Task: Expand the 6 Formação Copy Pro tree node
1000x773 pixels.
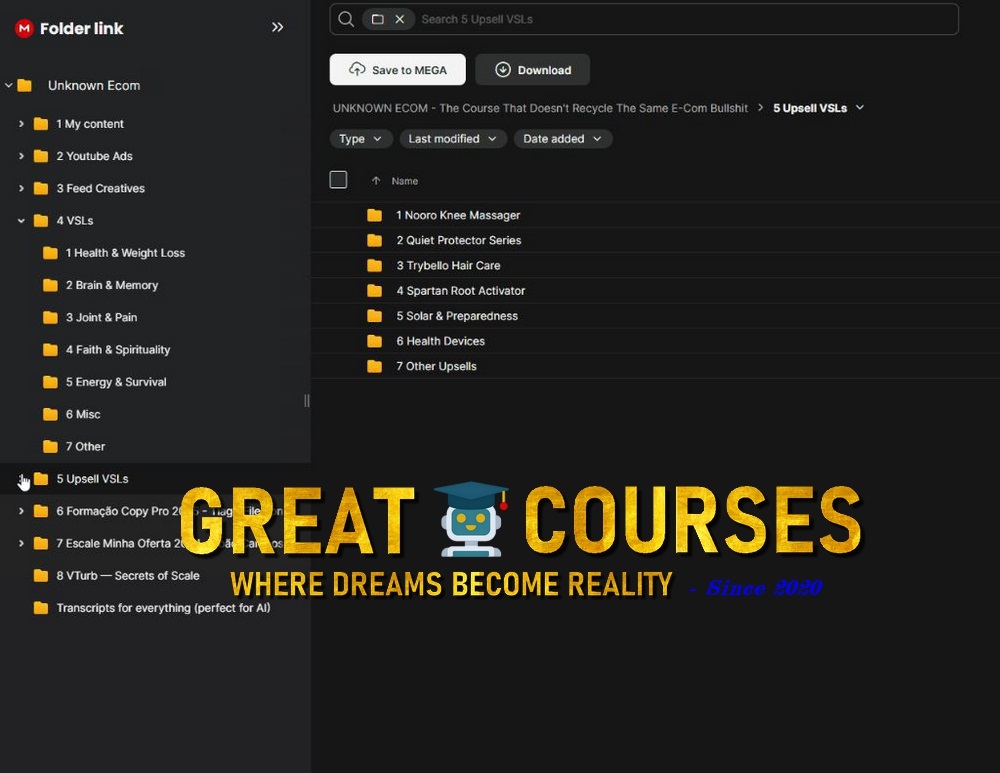Action: (21, 511)
